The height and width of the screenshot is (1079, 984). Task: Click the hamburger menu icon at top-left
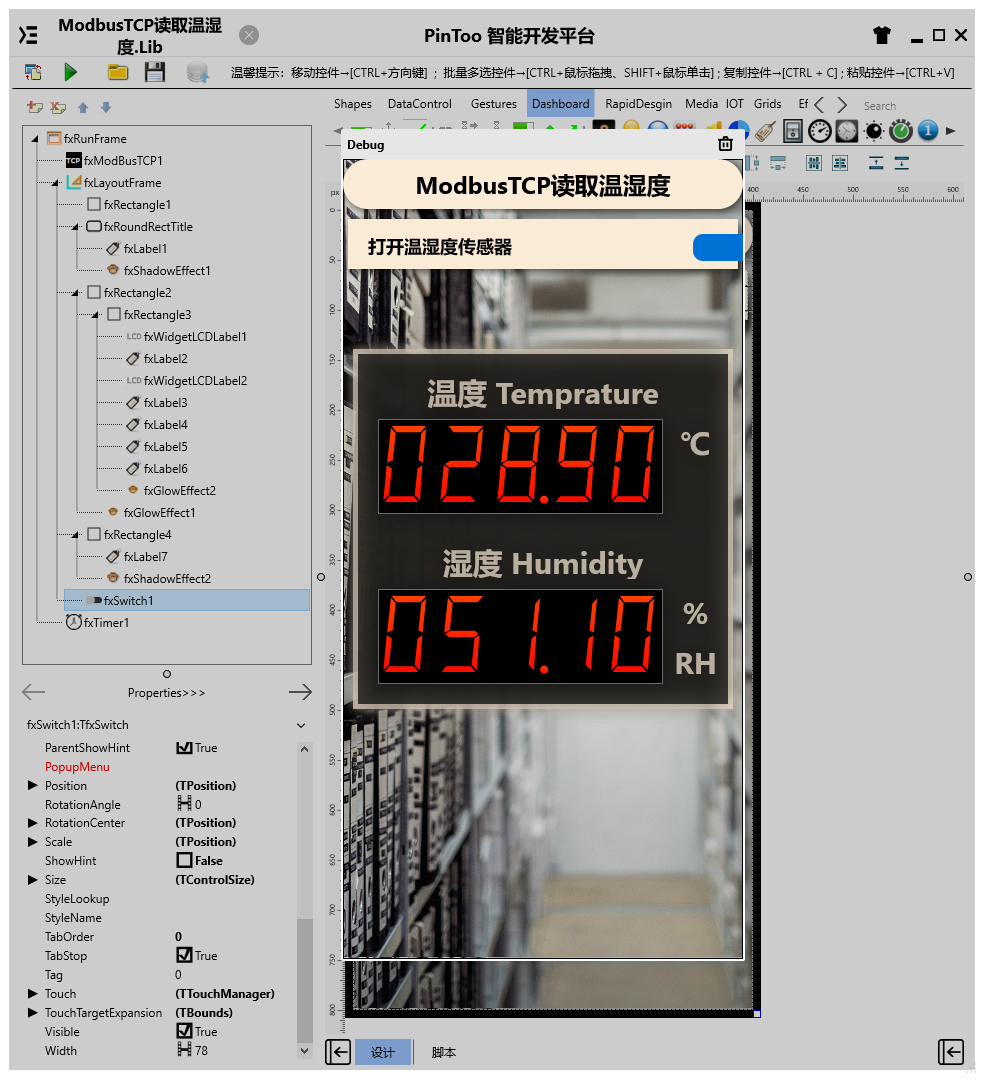28,34
